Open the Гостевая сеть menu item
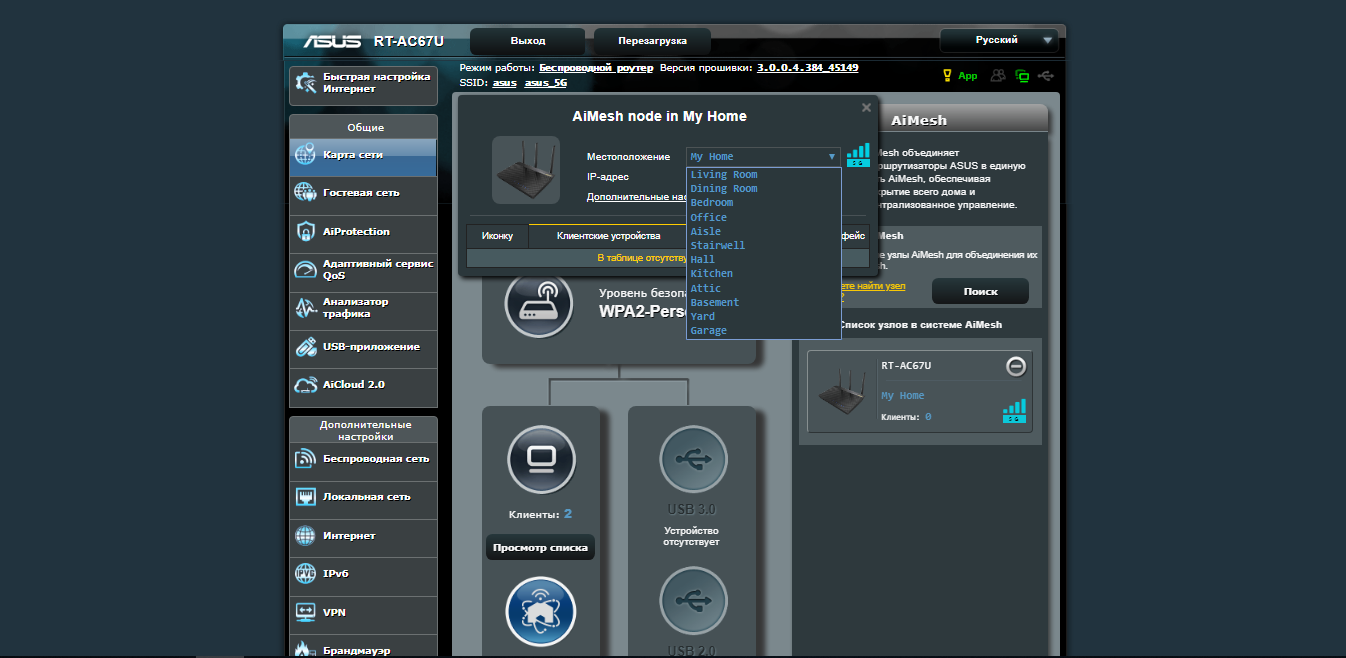This screenshot has width=1346, height=658. click(361, 192)
